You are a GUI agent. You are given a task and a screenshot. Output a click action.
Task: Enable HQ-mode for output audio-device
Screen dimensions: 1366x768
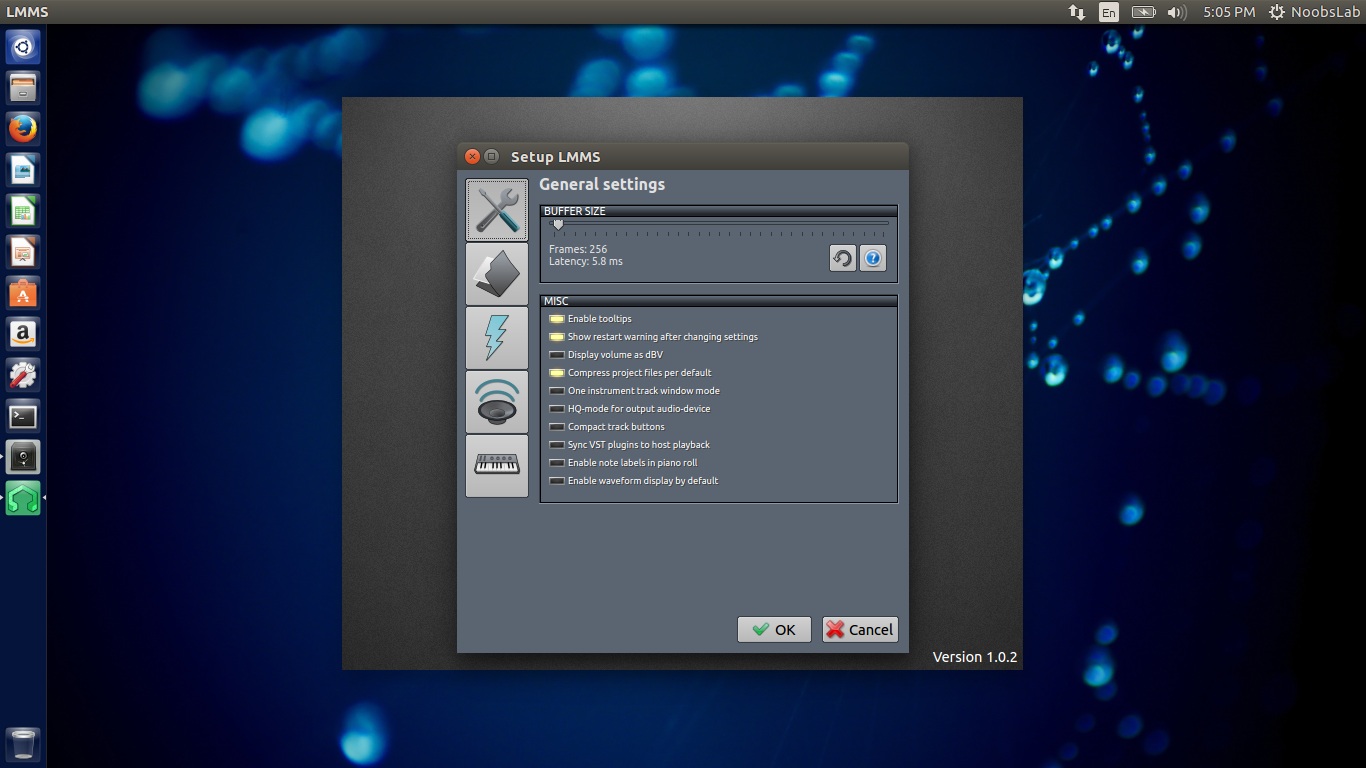tap(630, 409)
